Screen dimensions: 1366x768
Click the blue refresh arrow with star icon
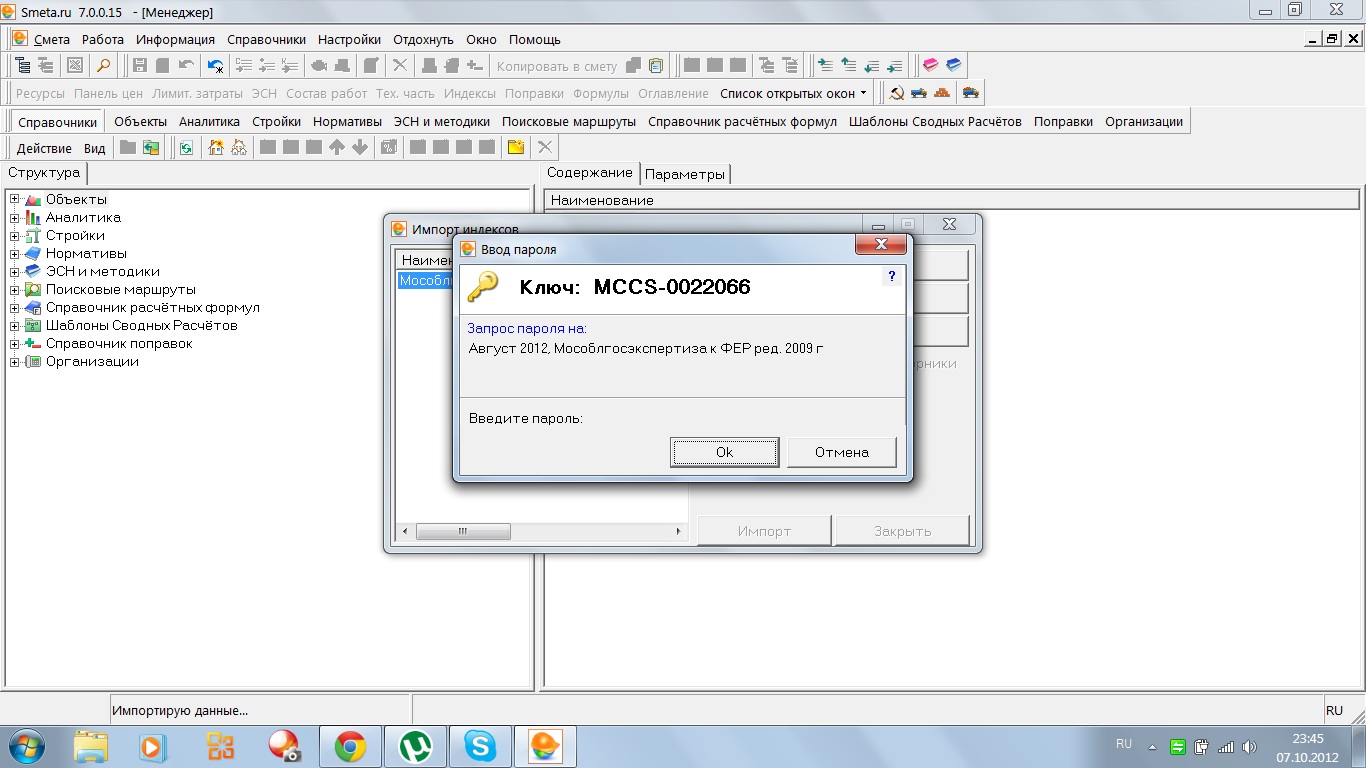tap(215, 66)
